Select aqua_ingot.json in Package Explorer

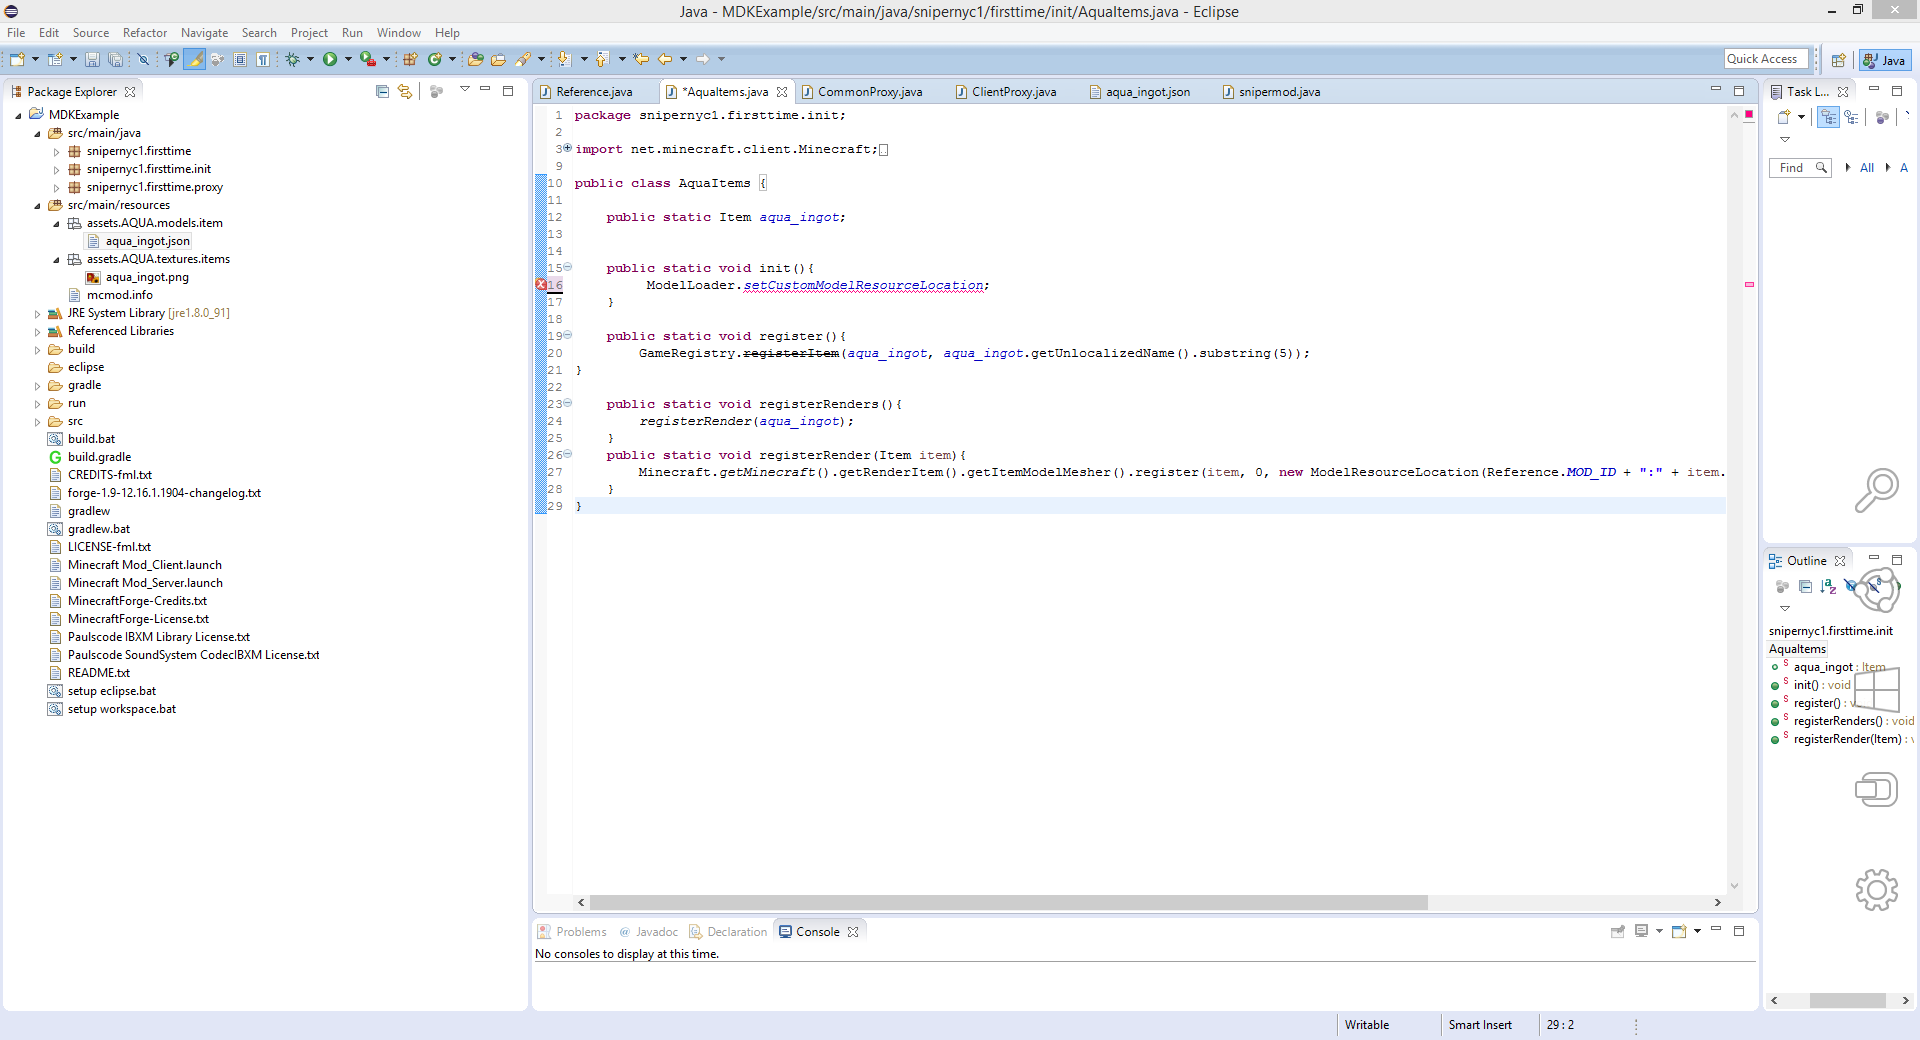[x=147, y=241]
